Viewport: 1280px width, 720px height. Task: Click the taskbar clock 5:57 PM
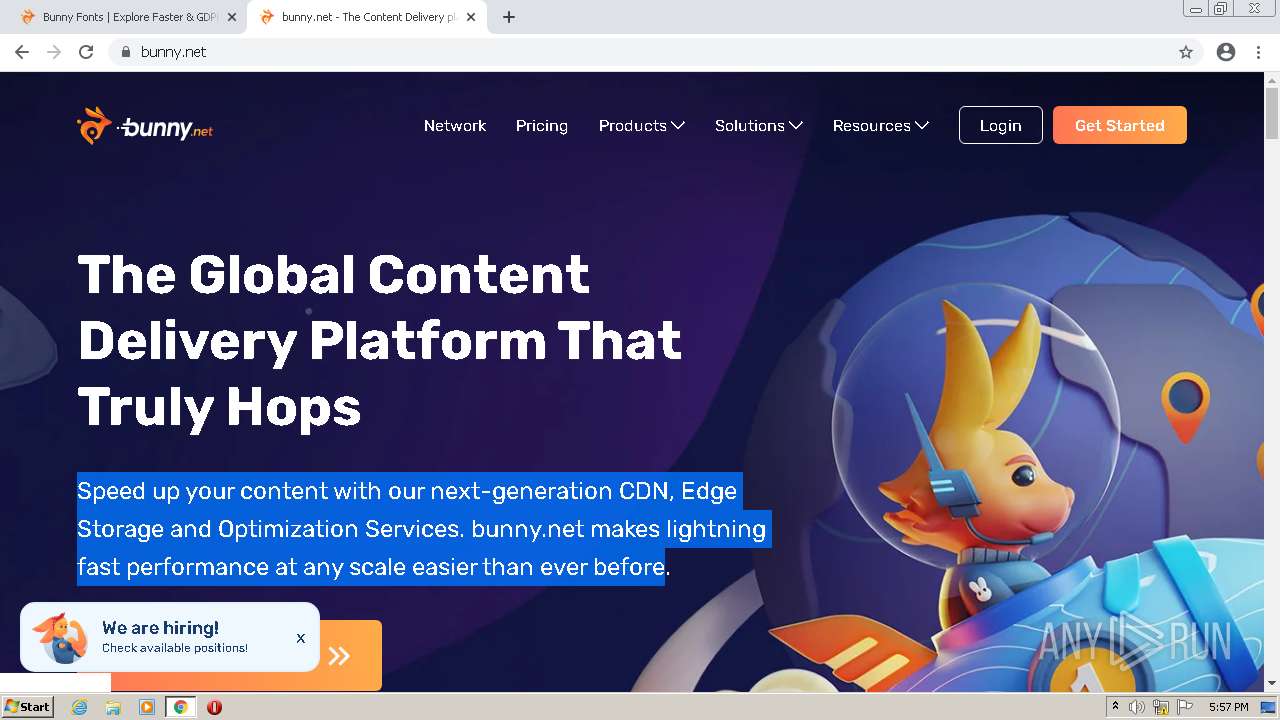(1228, 707)
